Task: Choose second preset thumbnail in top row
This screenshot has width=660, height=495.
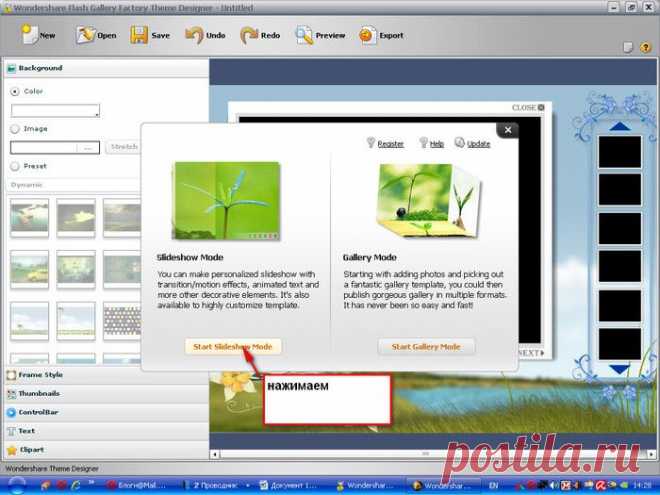Action: pos(76,218)
